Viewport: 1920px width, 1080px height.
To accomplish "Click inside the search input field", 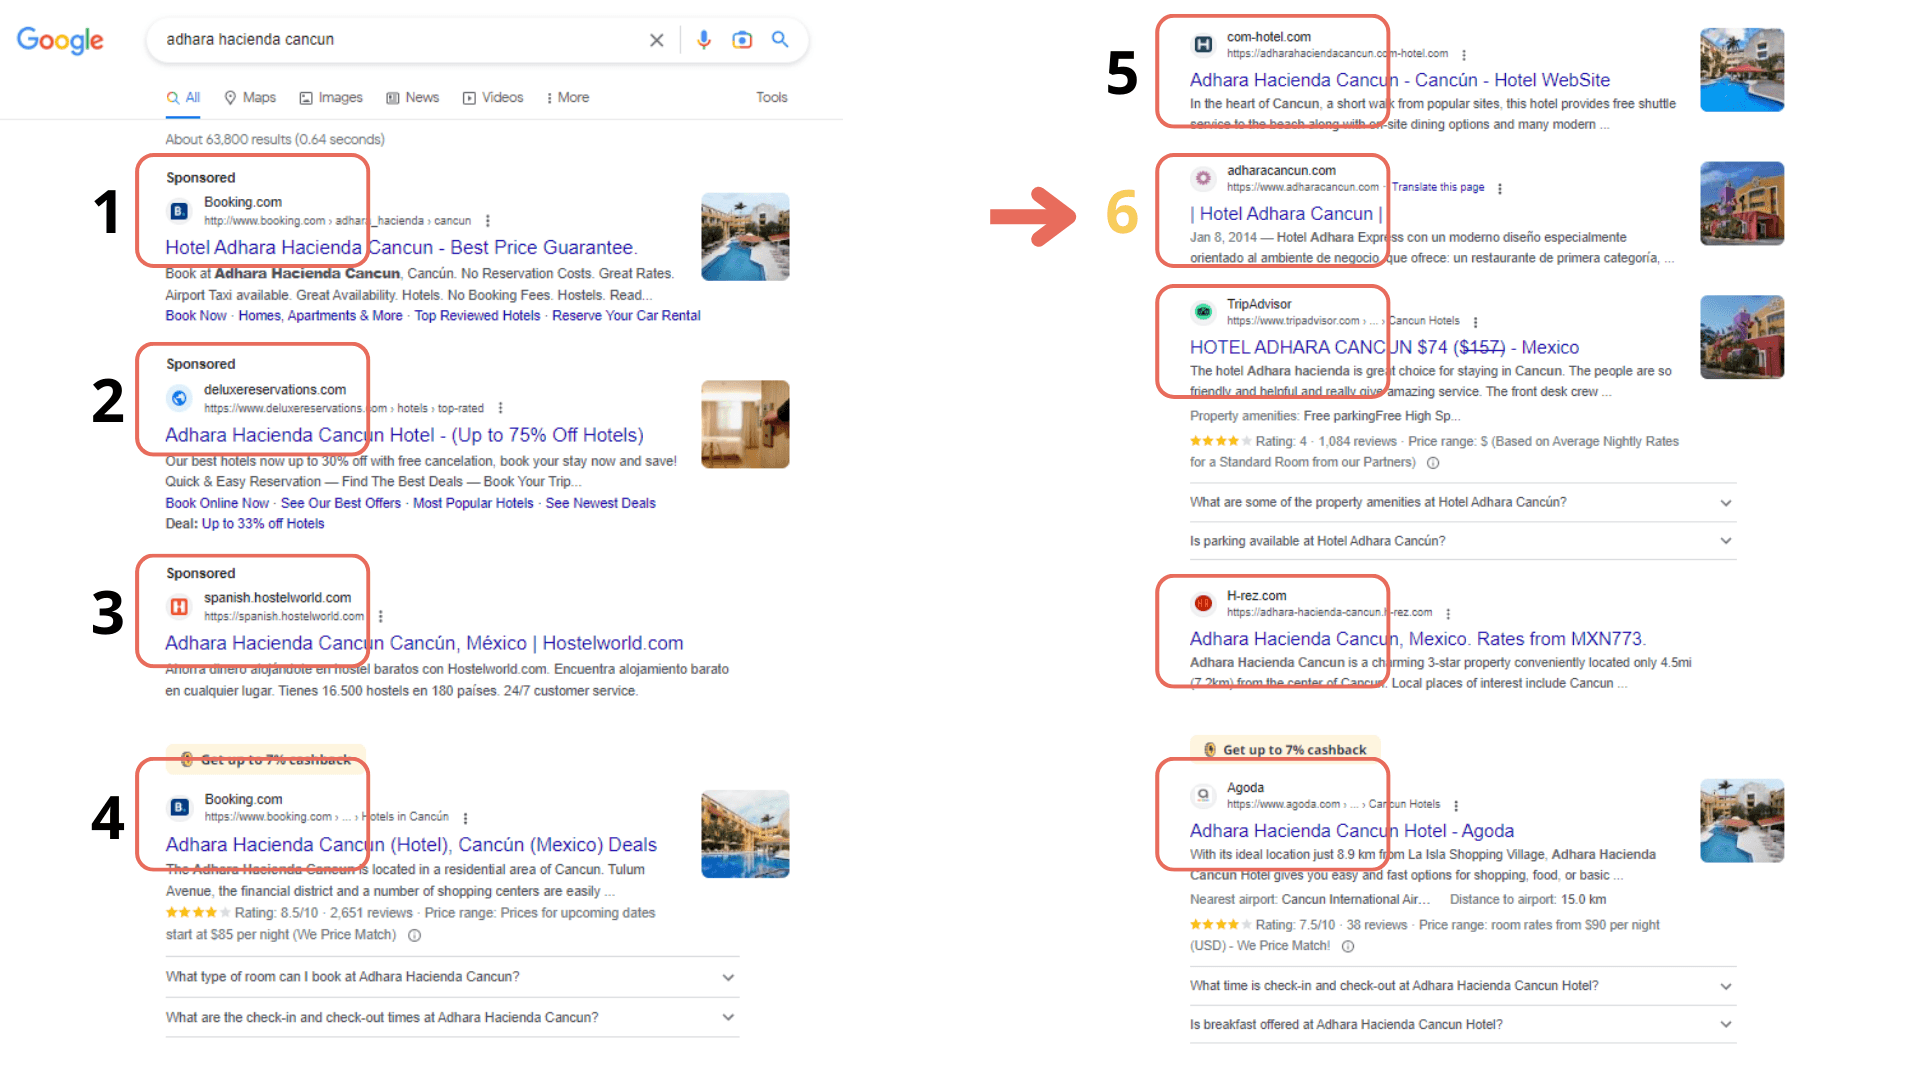I will 400,40.
